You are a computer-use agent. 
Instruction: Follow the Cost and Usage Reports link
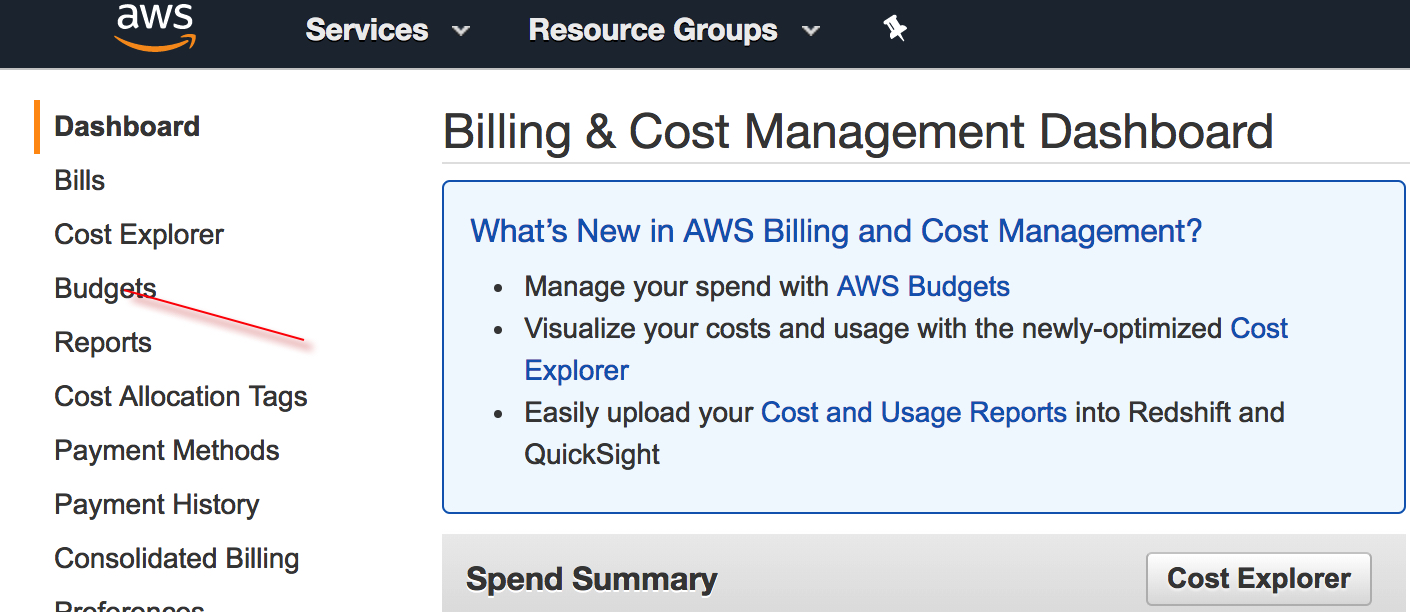click(914, 413)
